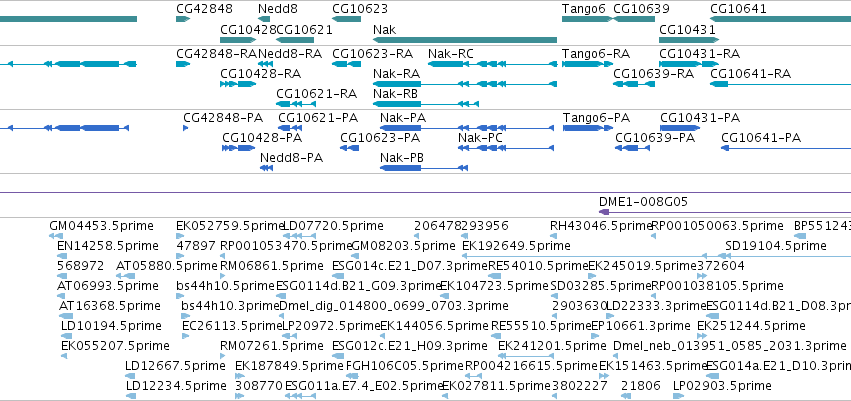The width and height of the screenshot is (851, 401).
Task: Click the Tango6-RA transcript
Action: coord(587,64)
